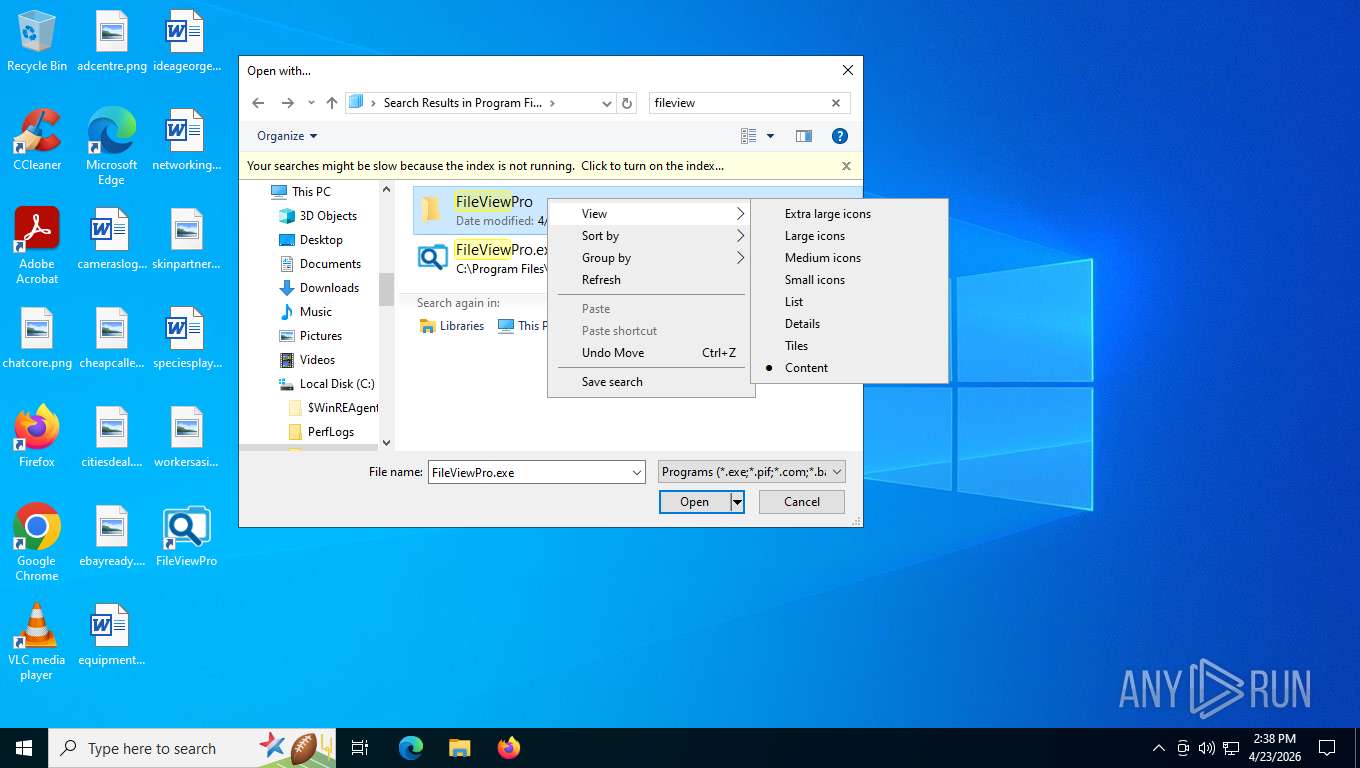Screen dimensions: 1360x768
Task: Click the Back arrow in dialog
Action: point(258,103)
